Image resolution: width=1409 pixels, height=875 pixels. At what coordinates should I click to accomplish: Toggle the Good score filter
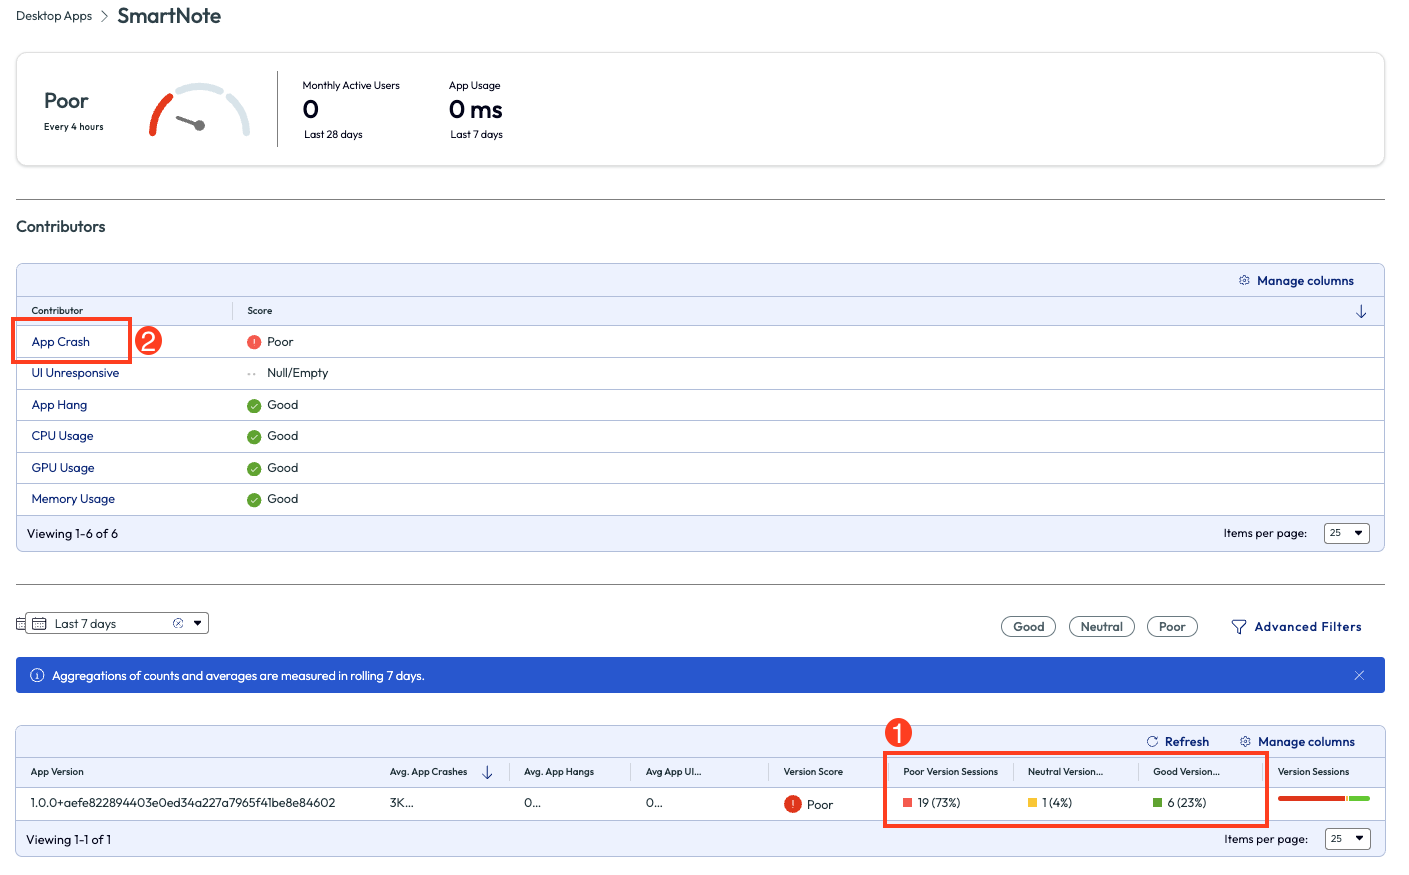click(1028, 626)
